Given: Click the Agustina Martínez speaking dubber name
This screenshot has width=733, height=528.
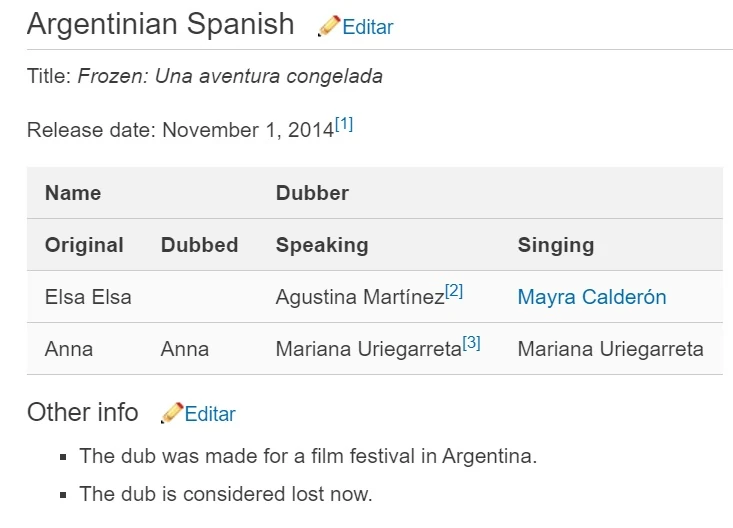Looking at the screenshot, I should (359, 297).
